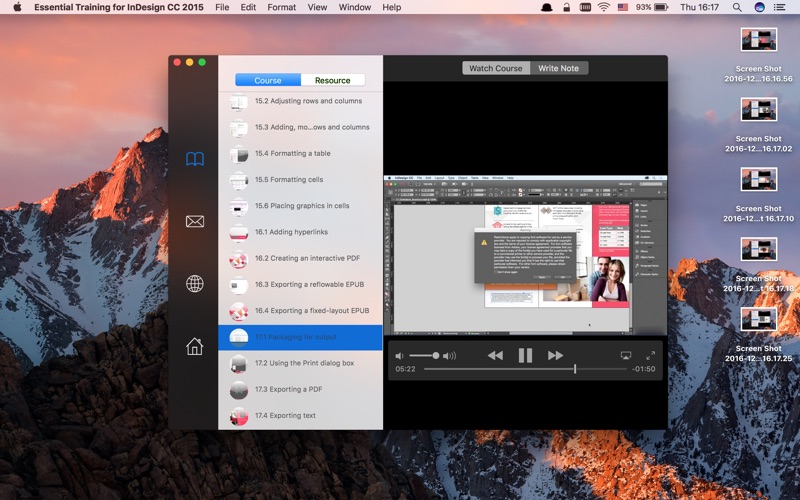The height and width of the screenshot is (500, 800).
Task: Open the File menu
Action: pos(222,7)
